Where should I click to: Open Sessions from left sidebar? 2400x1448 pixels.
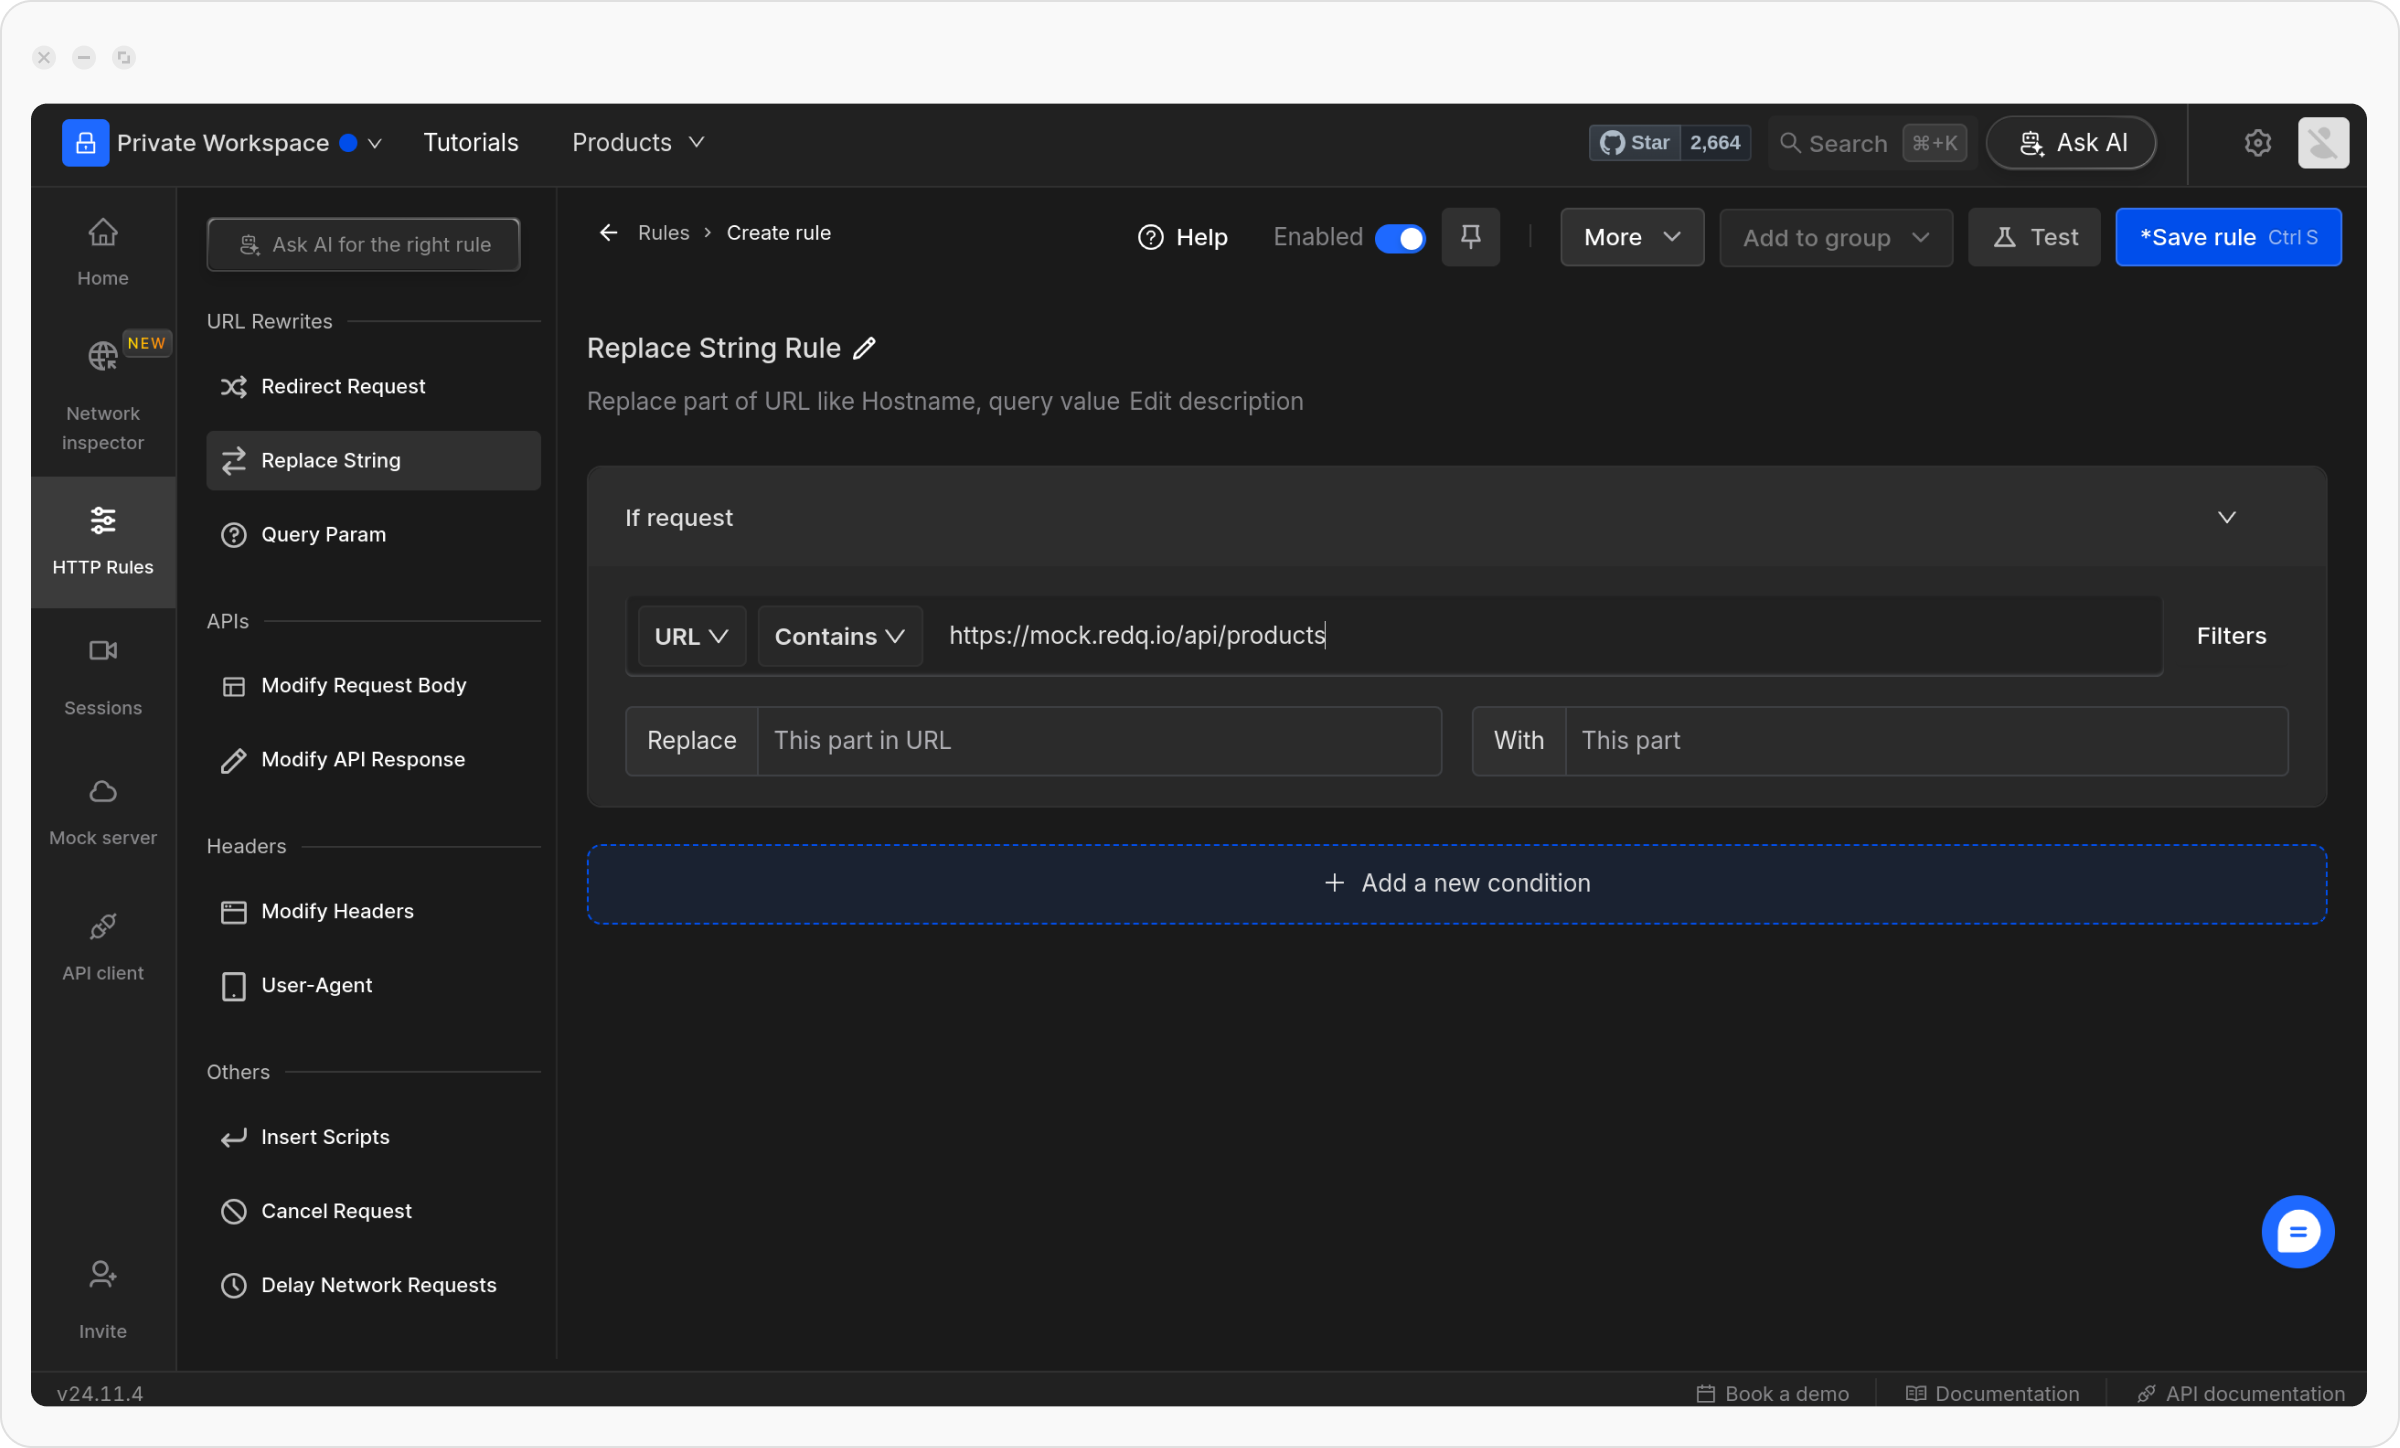pyautogui.click(x=103, y=677)
